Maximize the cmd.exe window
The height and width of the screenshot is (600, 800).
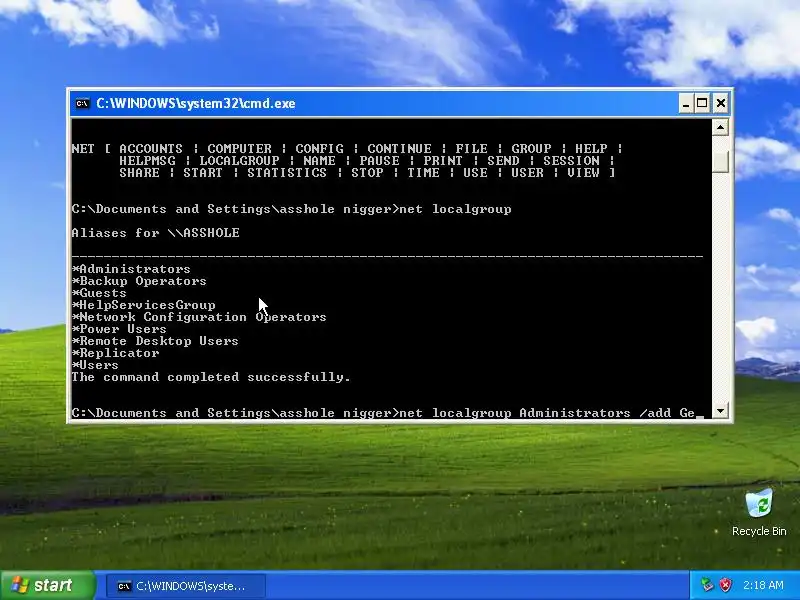point(703,104)
